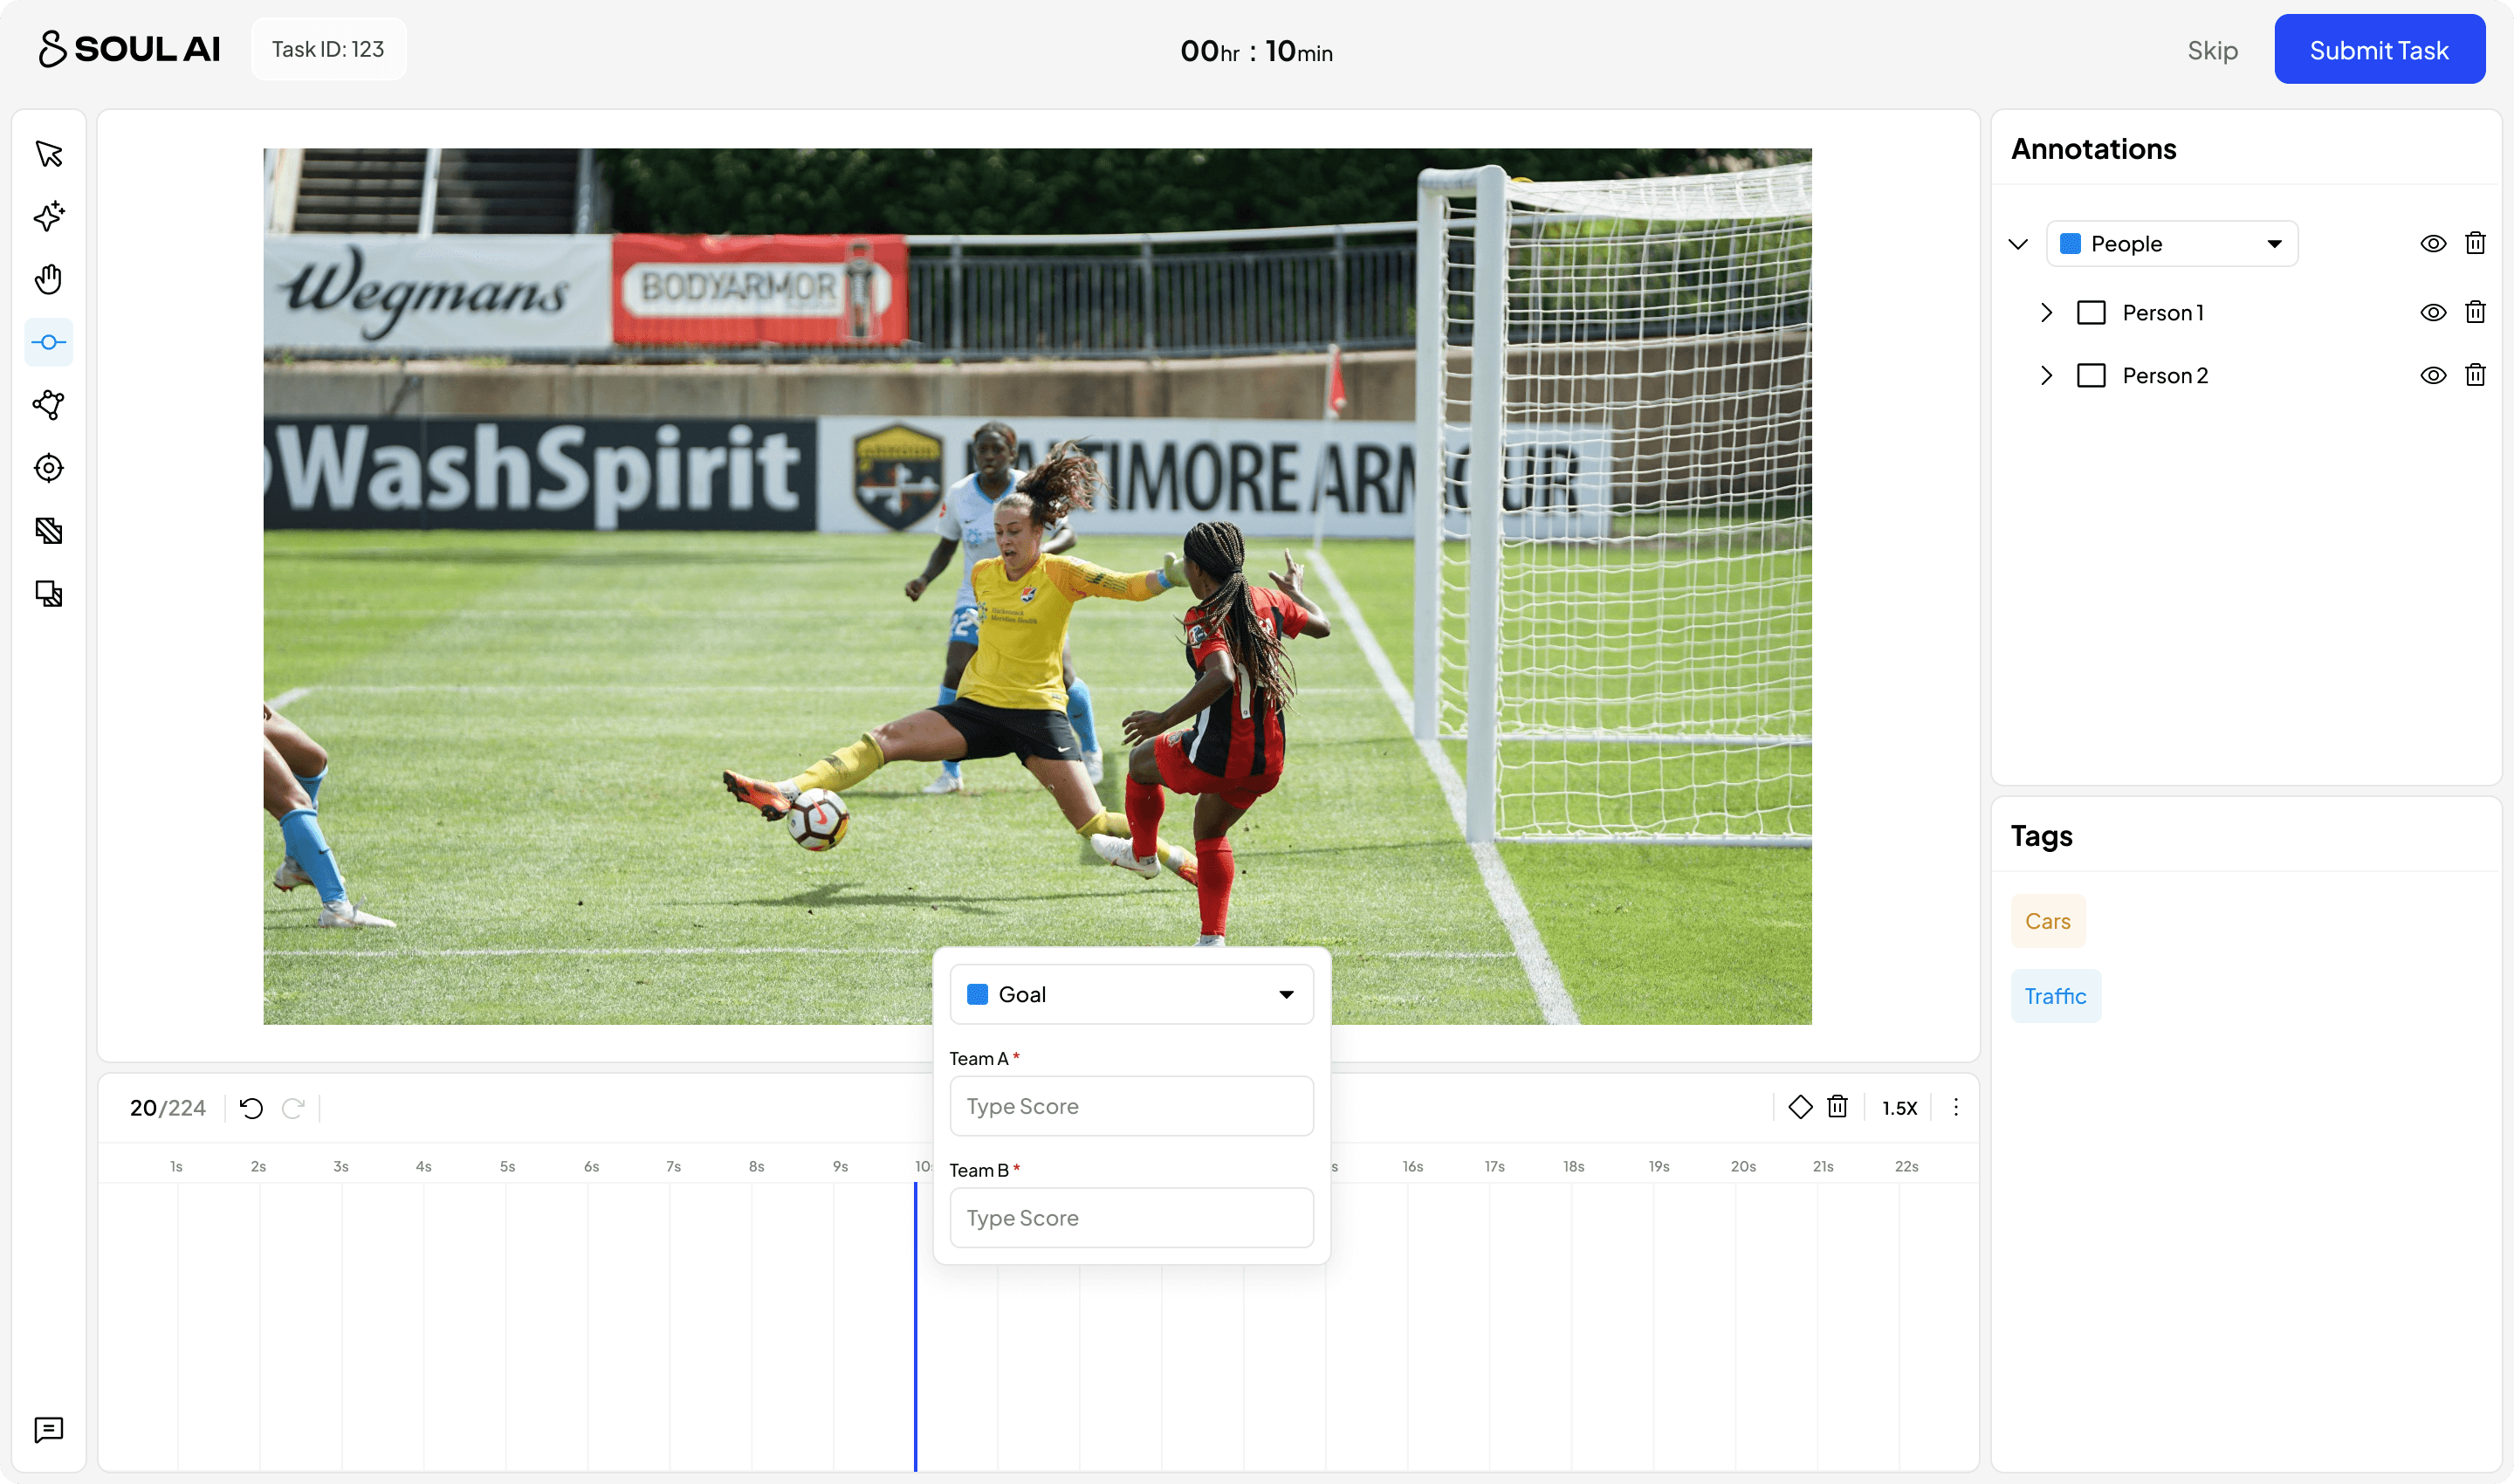Toggle visibility of Person 2 annotation

2433,376
